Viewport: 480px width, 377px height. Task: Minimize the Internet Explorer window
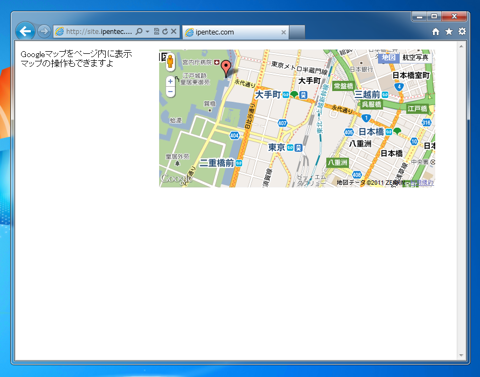pos(420,16)
